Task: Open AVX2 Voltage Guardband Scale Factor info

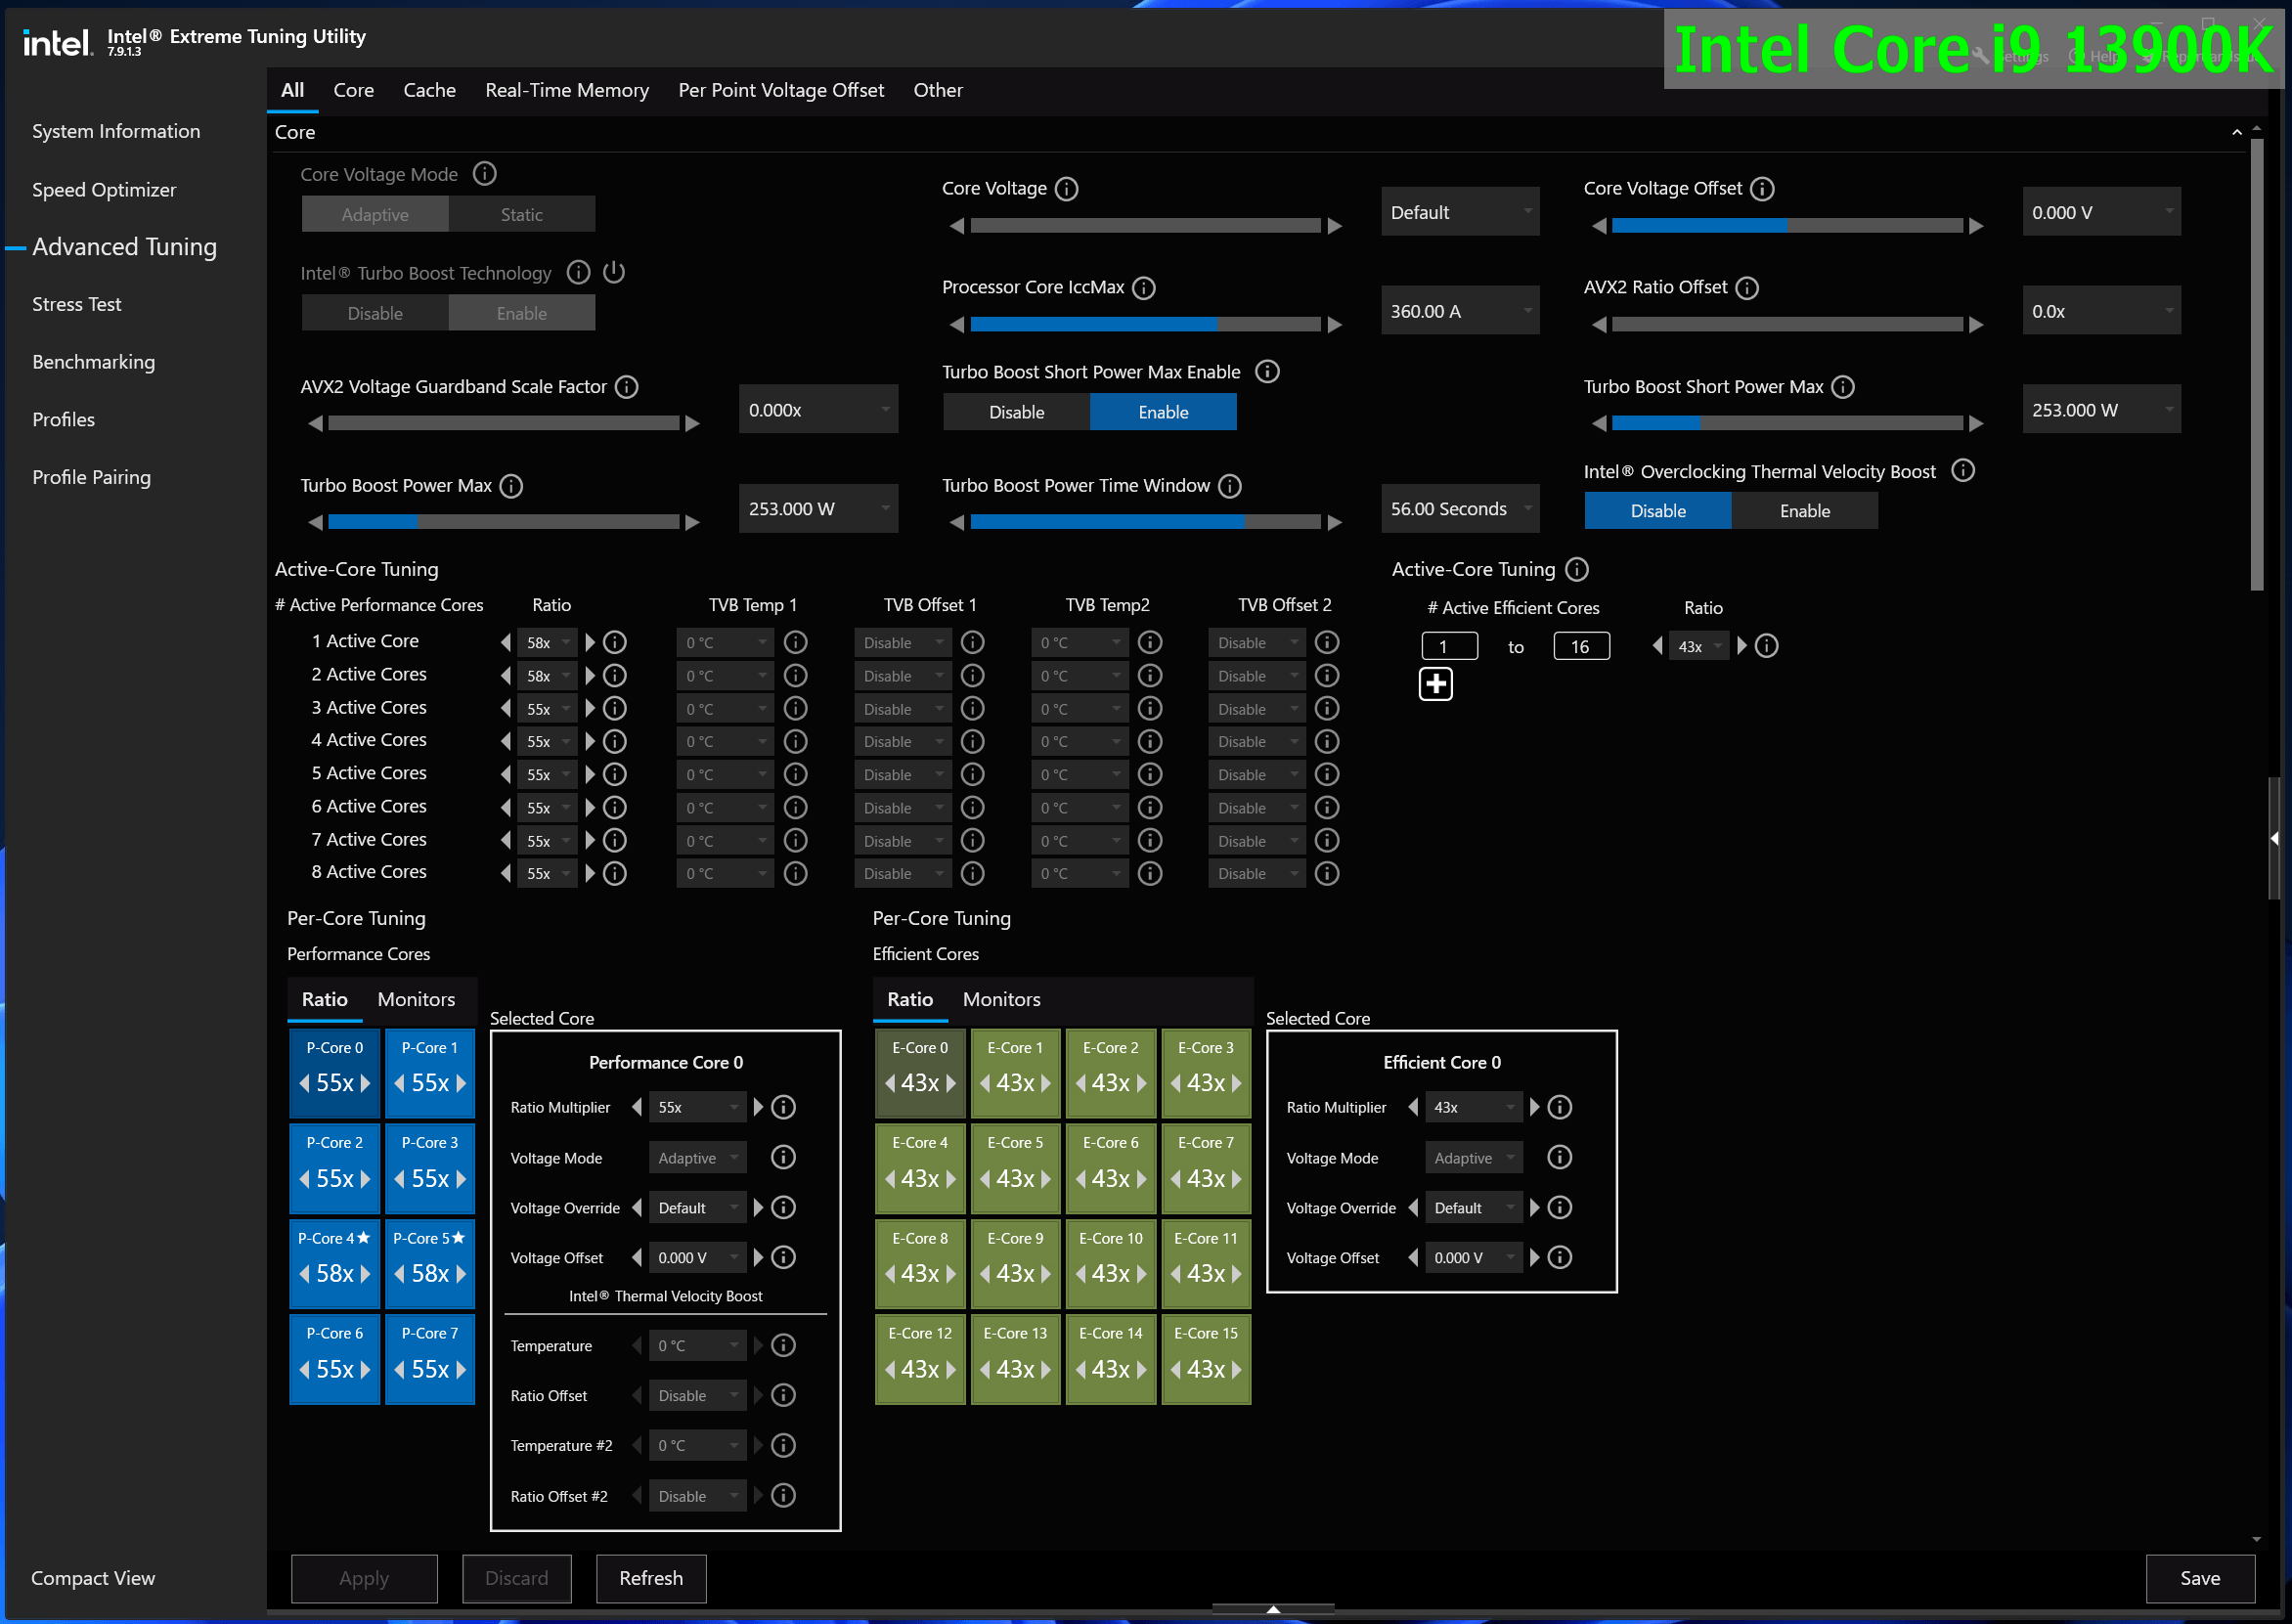Action: [627, 387]
